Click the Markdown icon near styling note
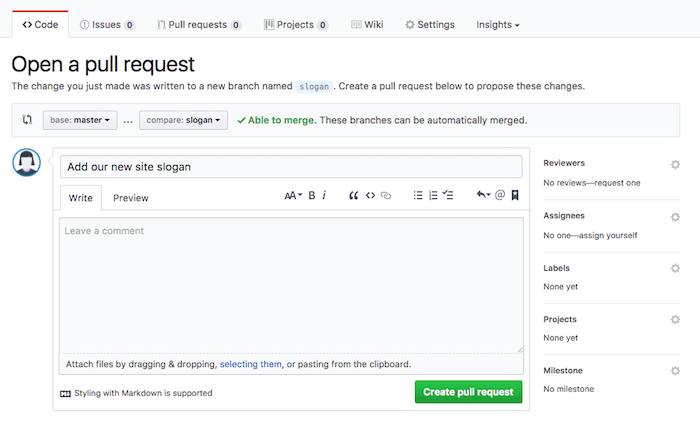Viewport: 700px width, 424px height. [65, 394]
